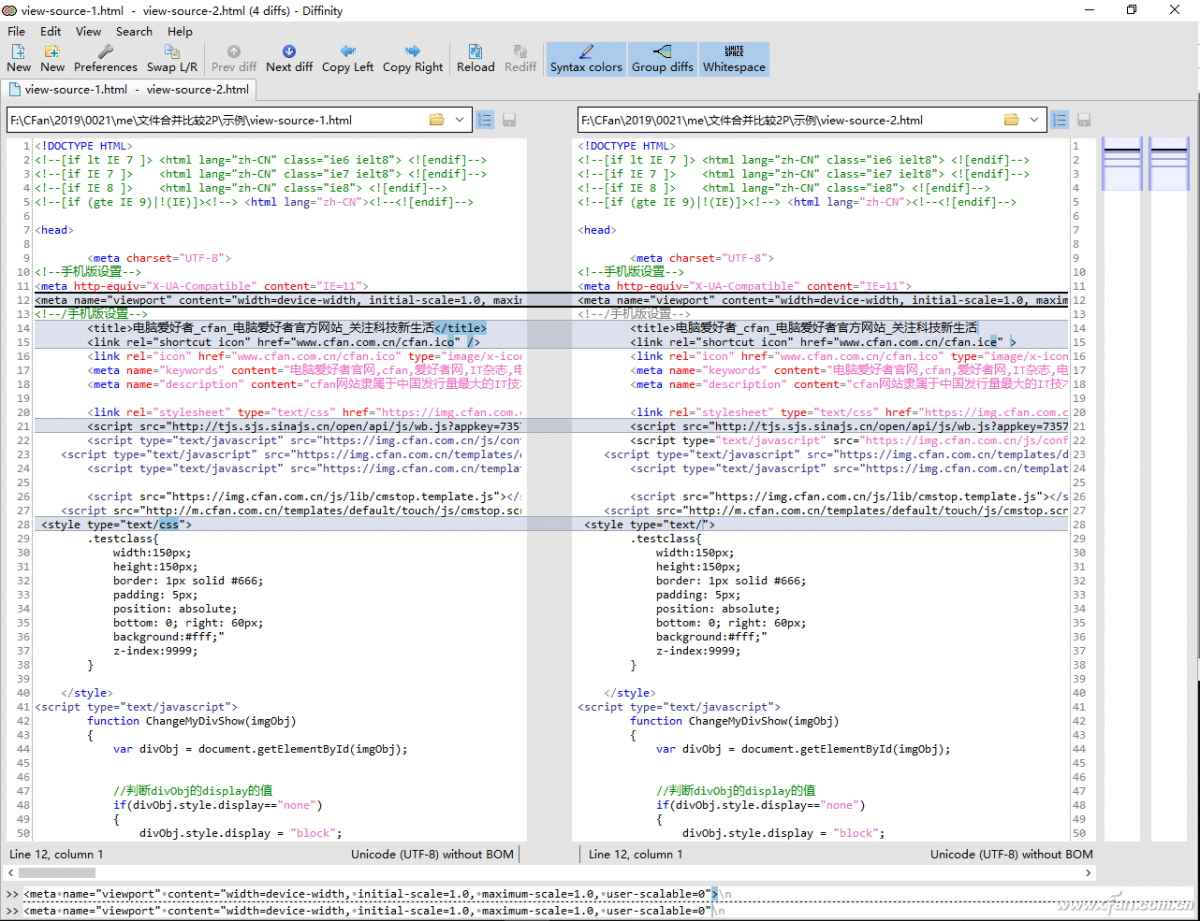Click '<style type="text/">' in right pane
The image size is (1200, 921).
pyautogui.click(x=651, y=524)
